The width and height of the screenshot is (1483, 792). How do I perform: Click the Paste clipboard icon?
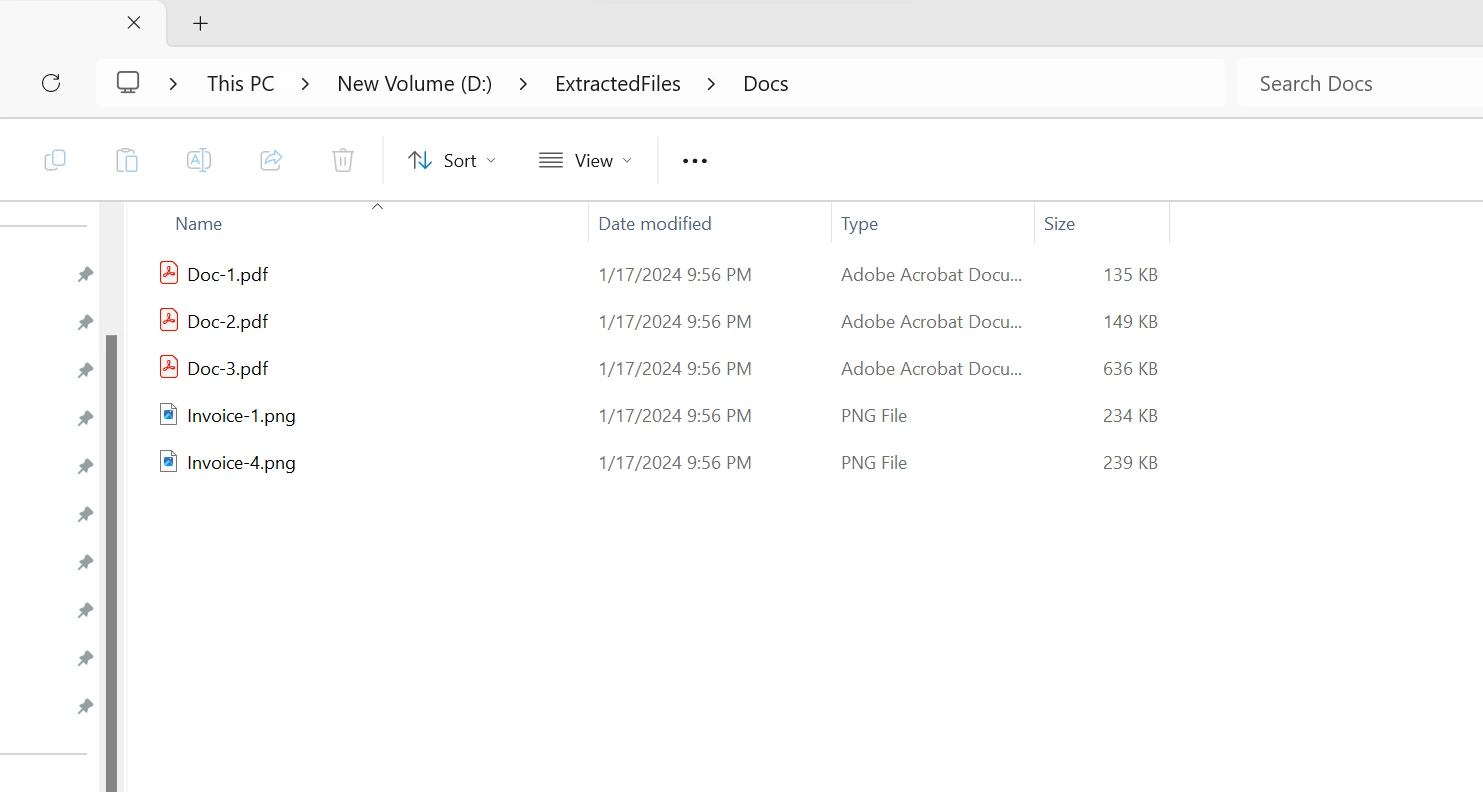coord(127,160)
